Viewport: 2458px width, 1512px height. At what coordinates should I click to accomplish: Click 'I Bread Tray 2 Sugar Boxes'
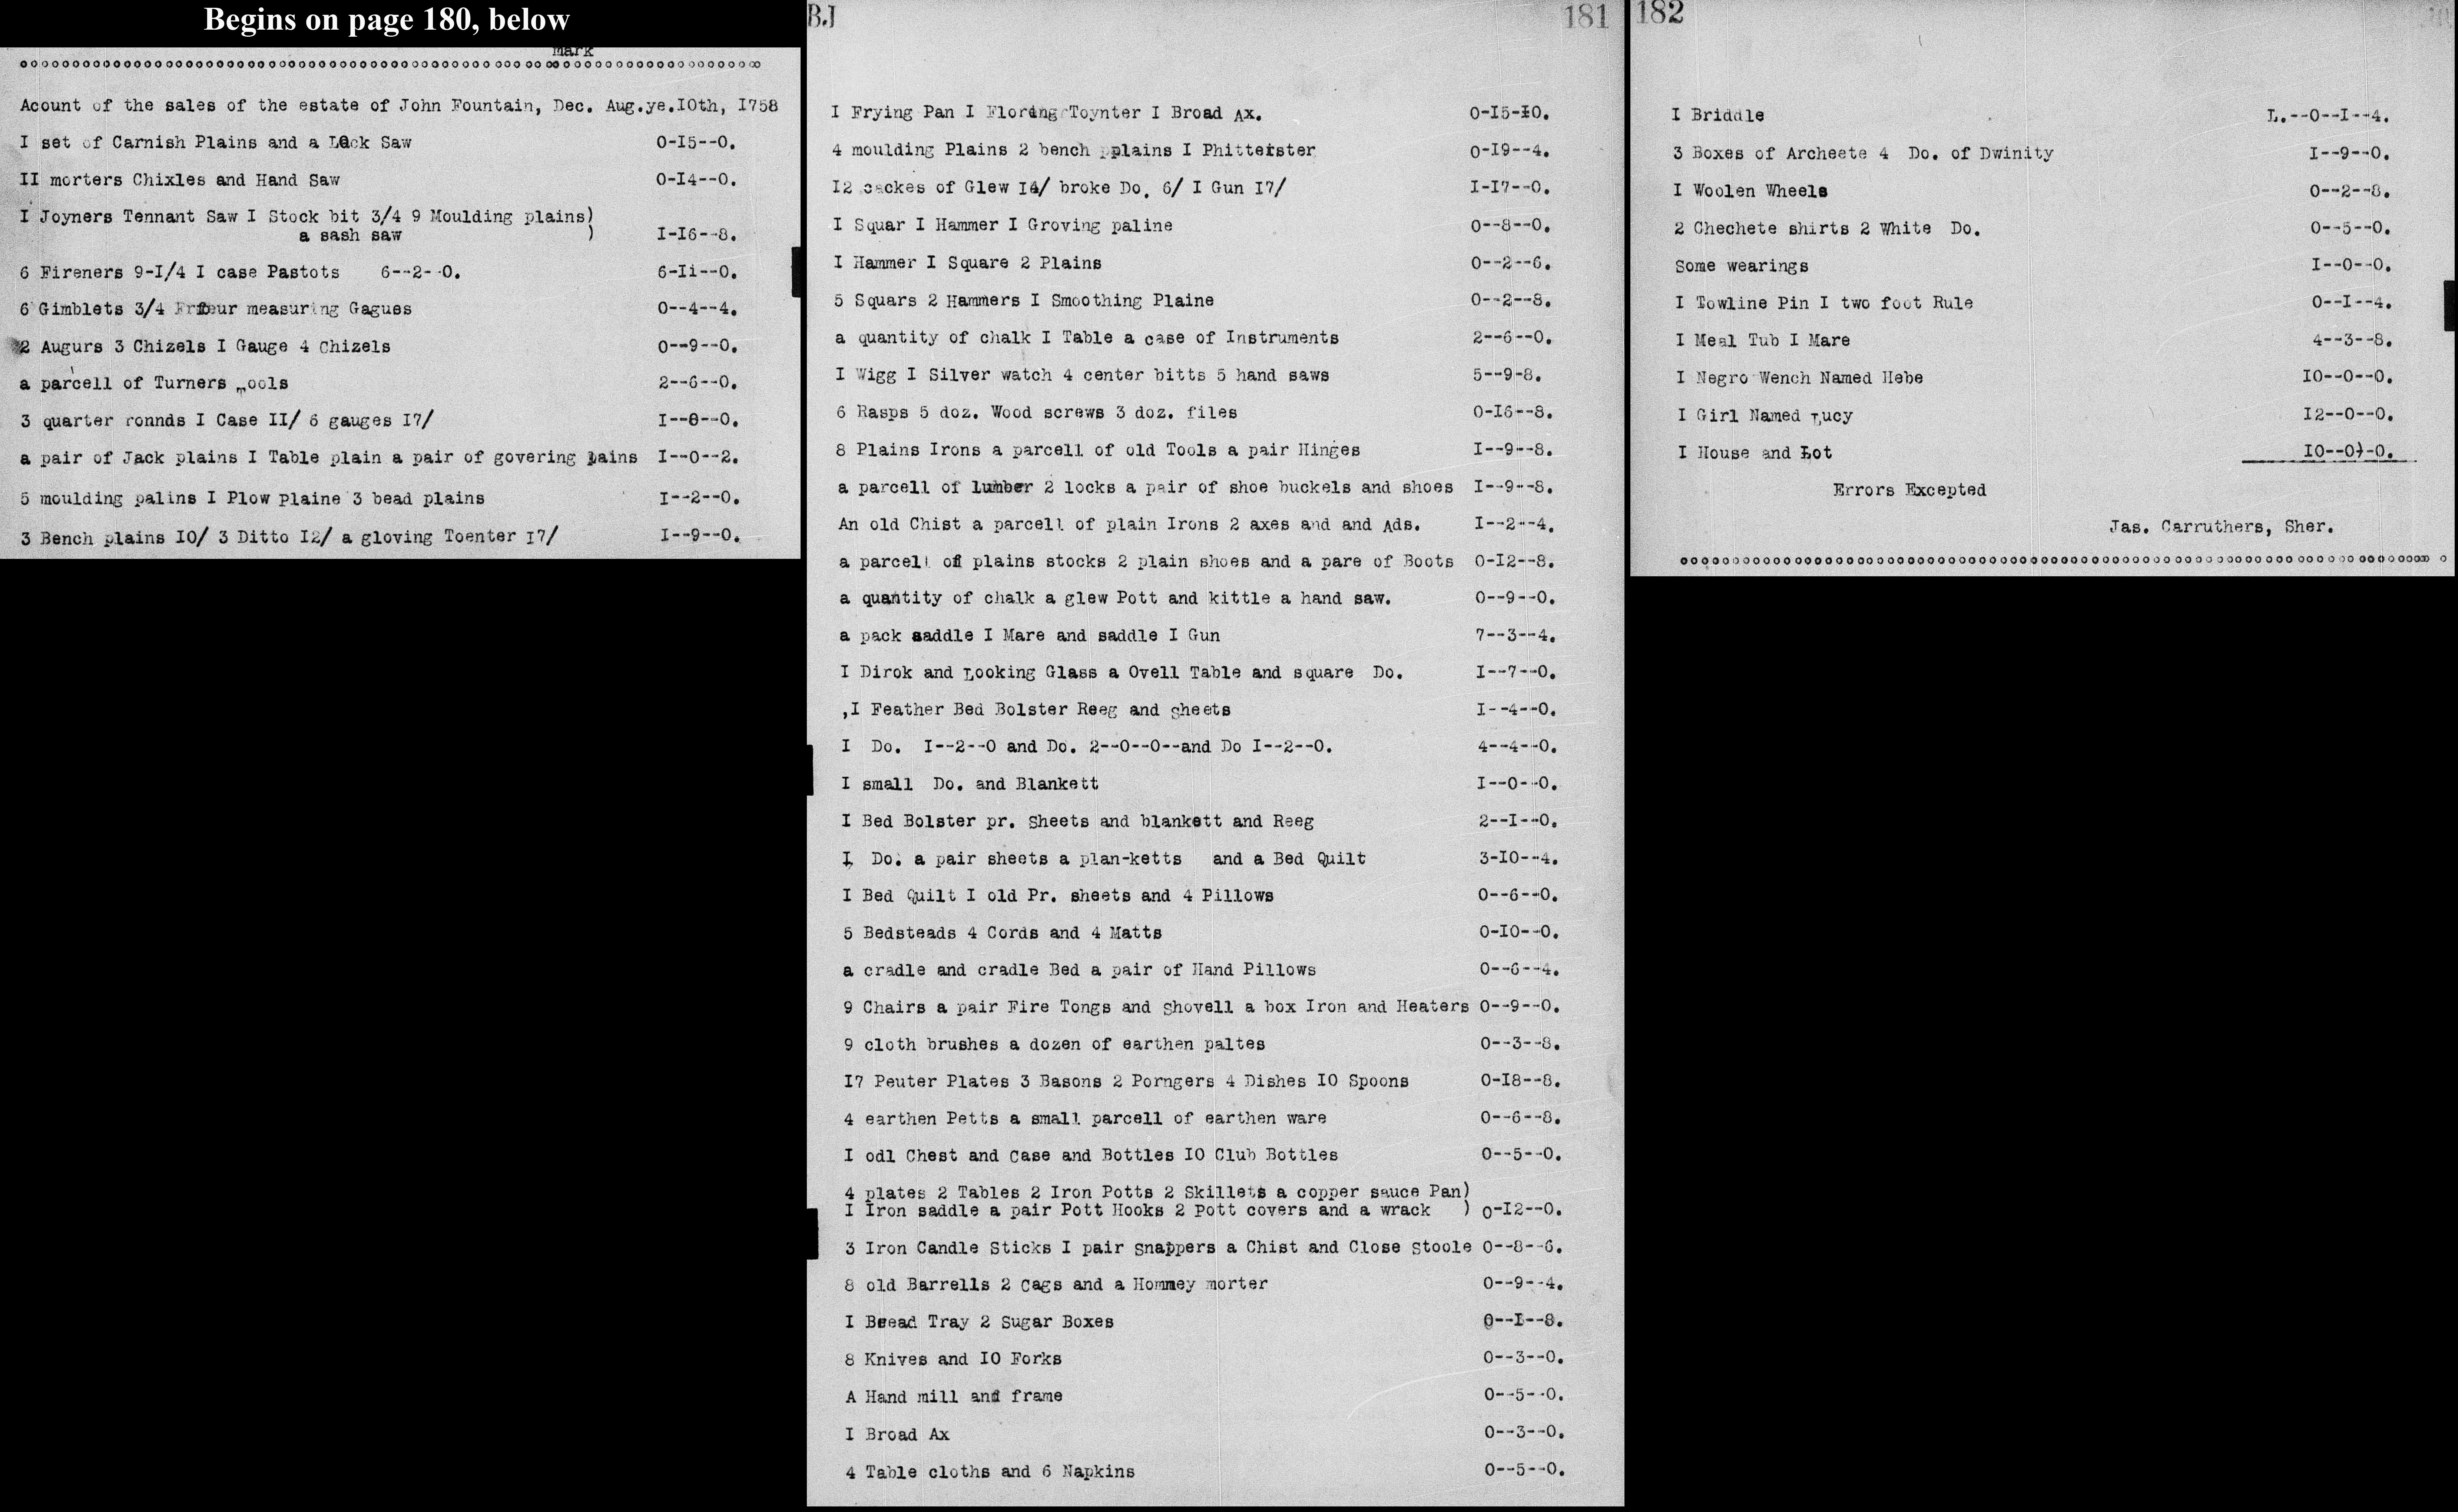point(979,1322)
